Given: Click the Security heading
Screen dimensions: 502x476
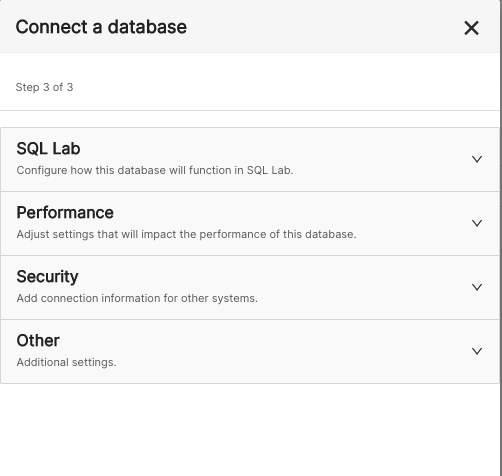Looking at the screenshot, I should tap(47, 277).
